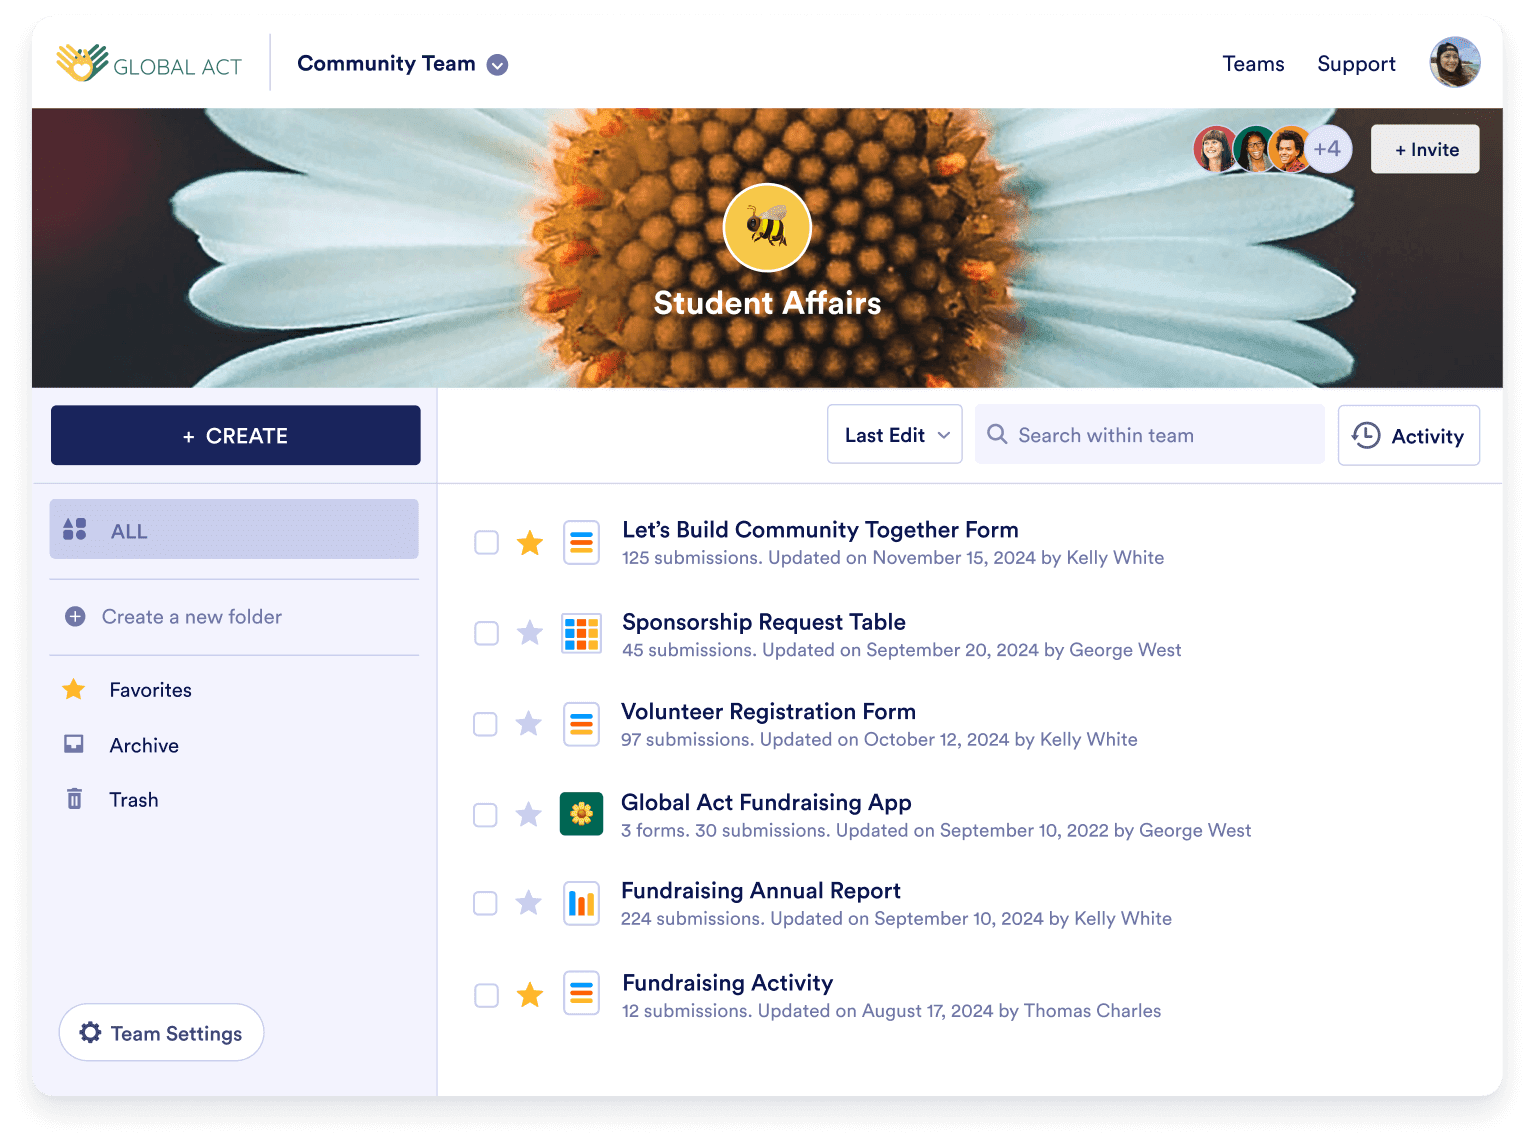Screen dimensions: 1535x1144
Task: Click the Archive tray icon in sidebar
Action: pos(74,744)
